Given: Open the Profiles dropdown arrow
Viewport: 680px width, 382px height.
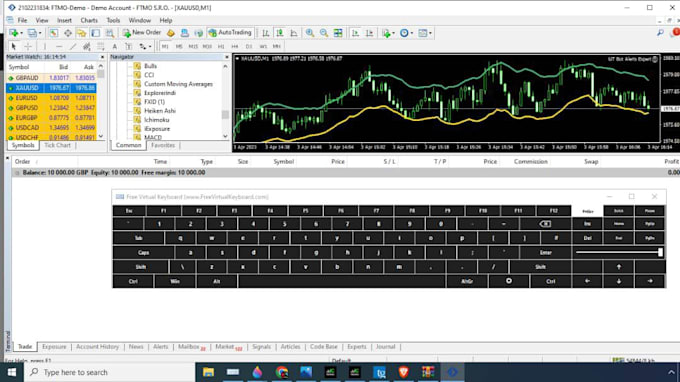Looking at the screenshot, I should (x=40, y=33).
